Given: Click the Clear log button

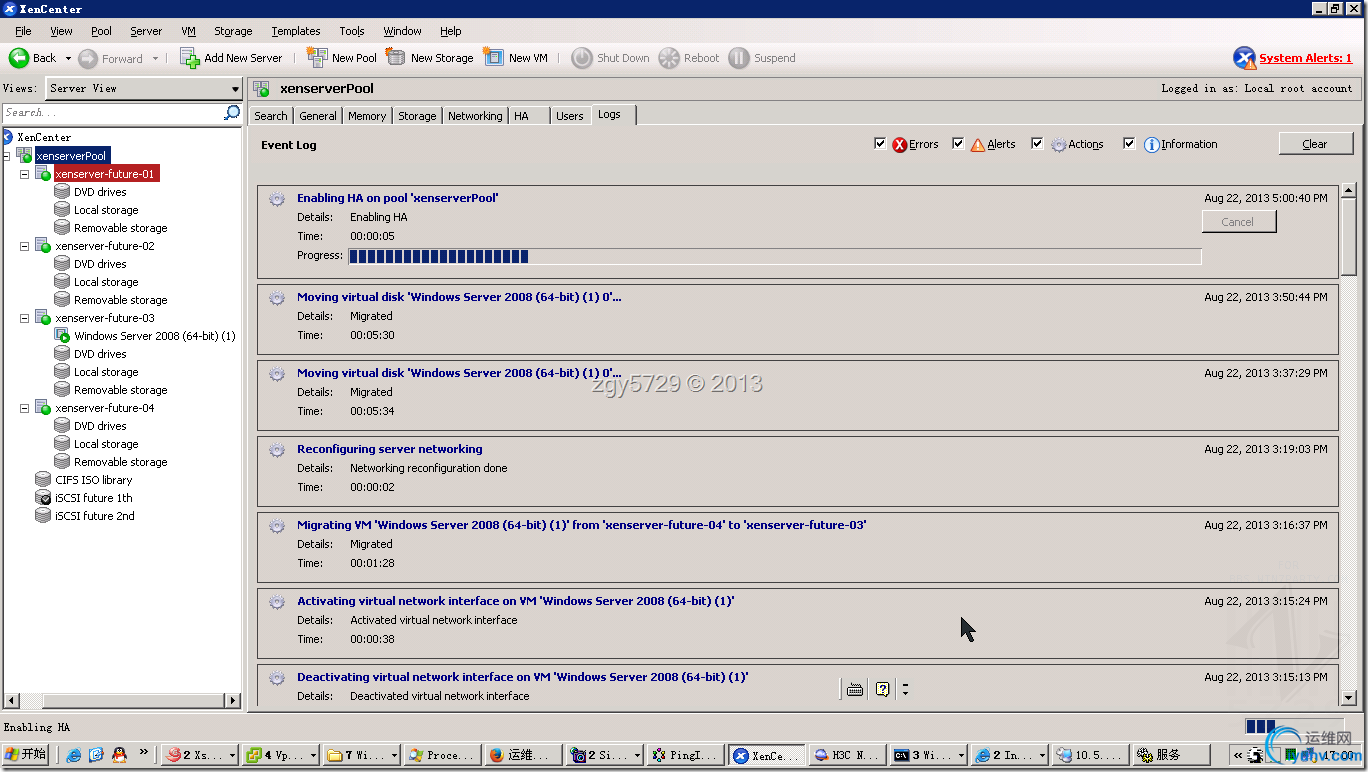Looking at the screenshot, I should [x=1314, y=144].
